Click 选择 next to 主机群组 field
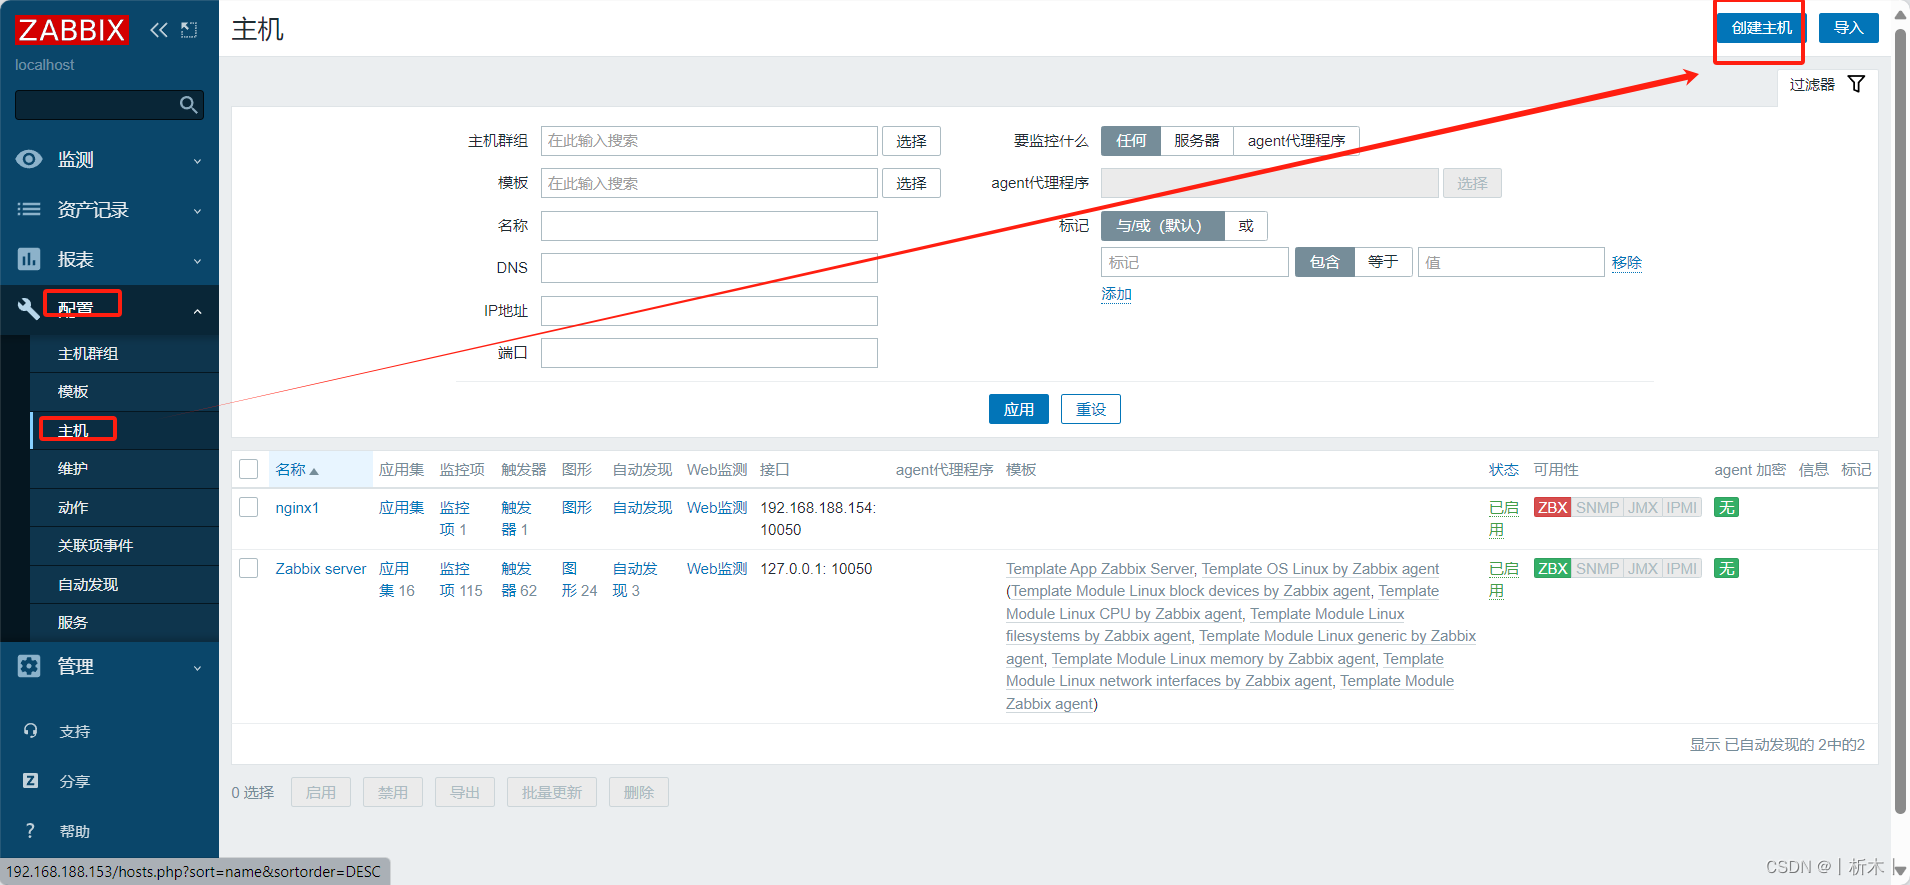Image resolution: width=1910 pixels, height=885 pixels. tap(911, 141)
